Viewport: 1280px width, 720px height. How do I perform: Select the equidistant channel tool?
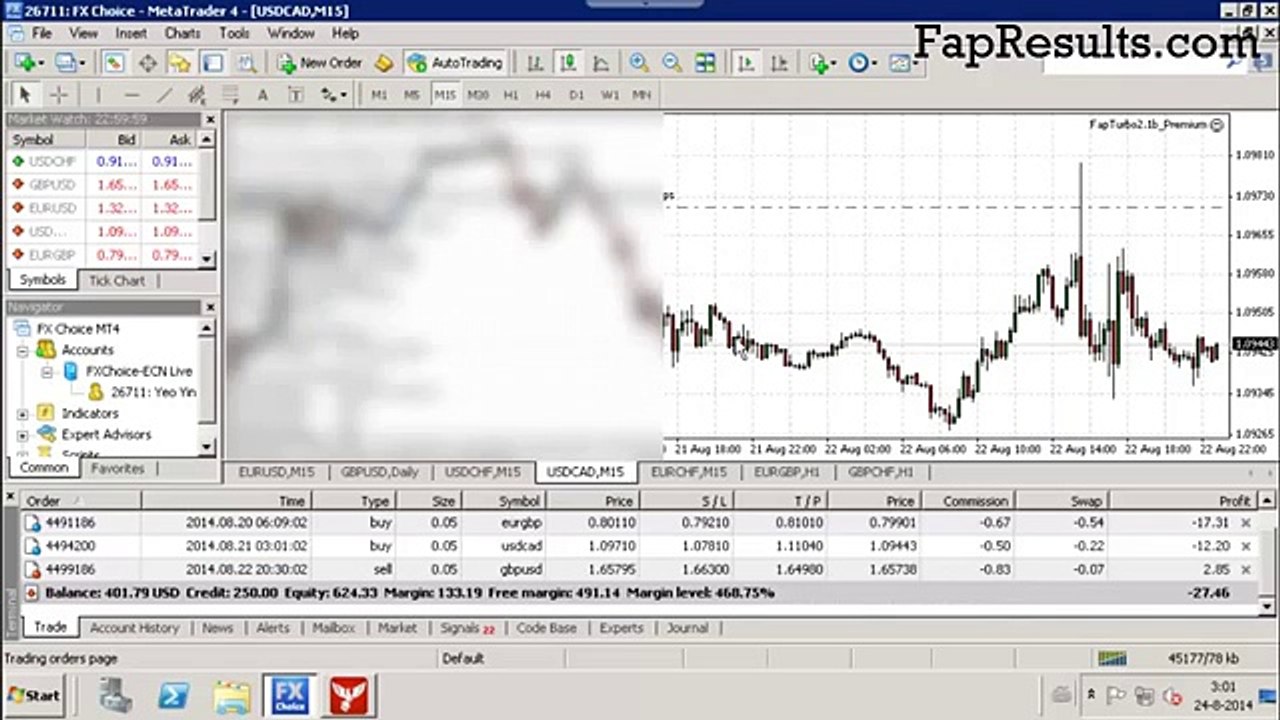tap(197, 95)
